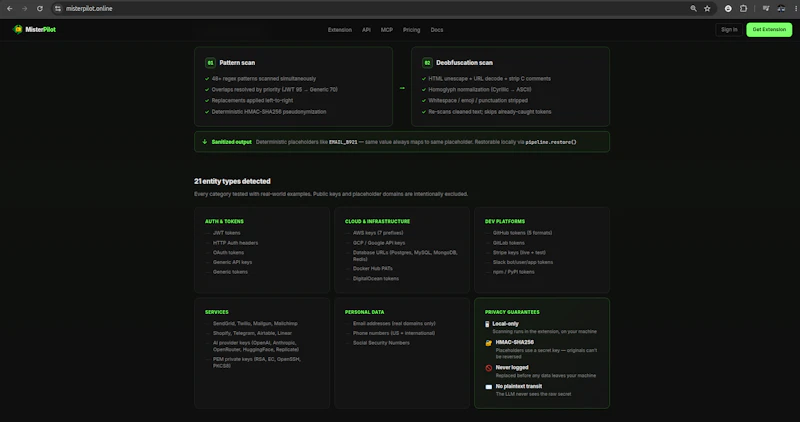The image size is (800, 422).
Task: Click the OAuth tokens list item
Action: tap(228, 253)
